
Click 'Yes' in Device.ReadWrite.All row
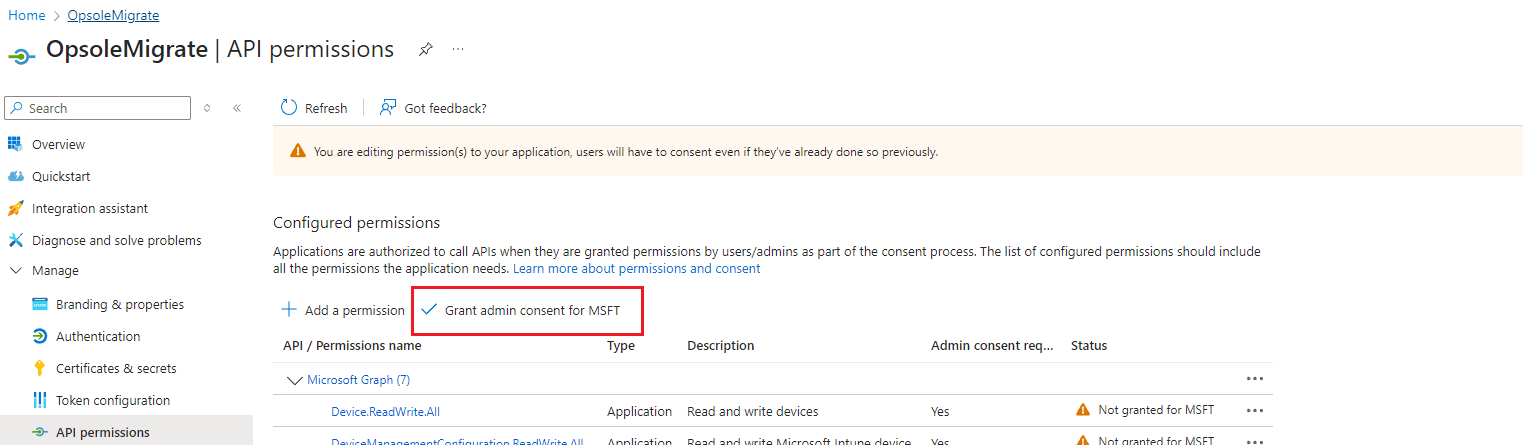[x=940, y=411]
